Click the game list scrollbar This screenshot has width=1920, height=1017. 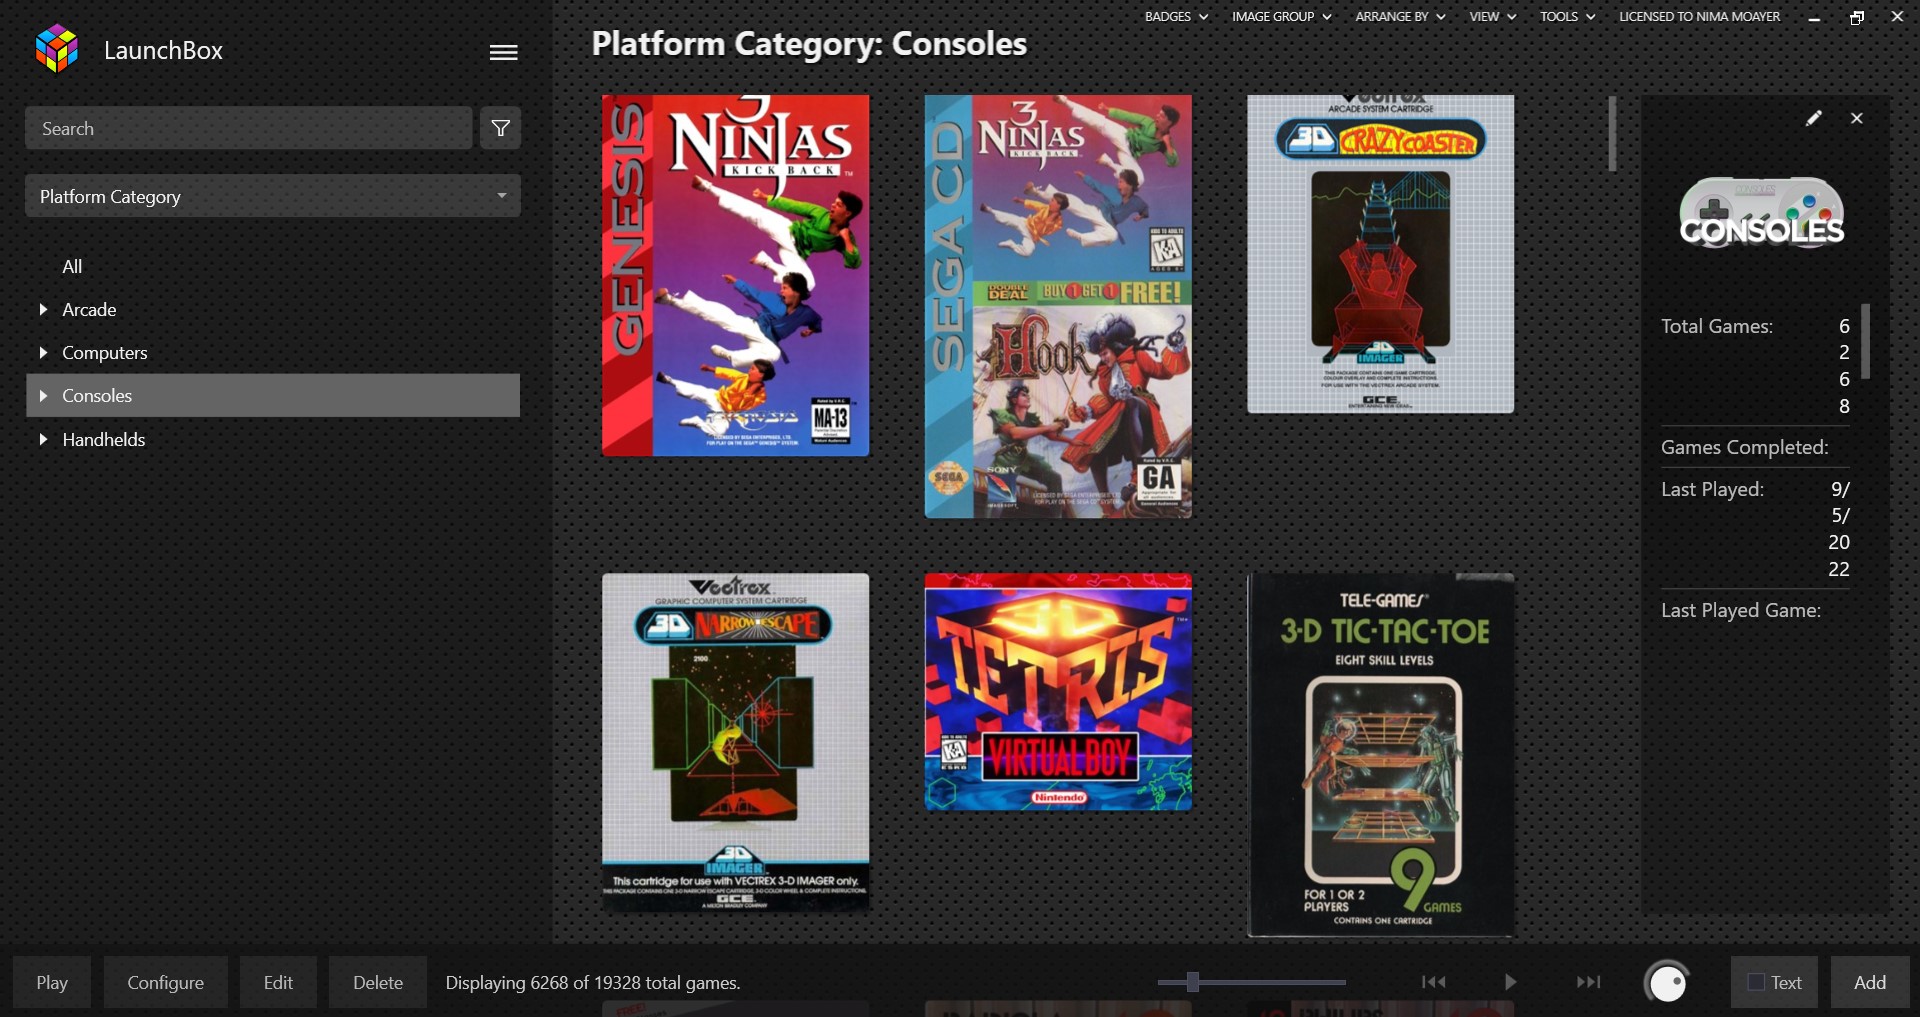pos(1612,133)
